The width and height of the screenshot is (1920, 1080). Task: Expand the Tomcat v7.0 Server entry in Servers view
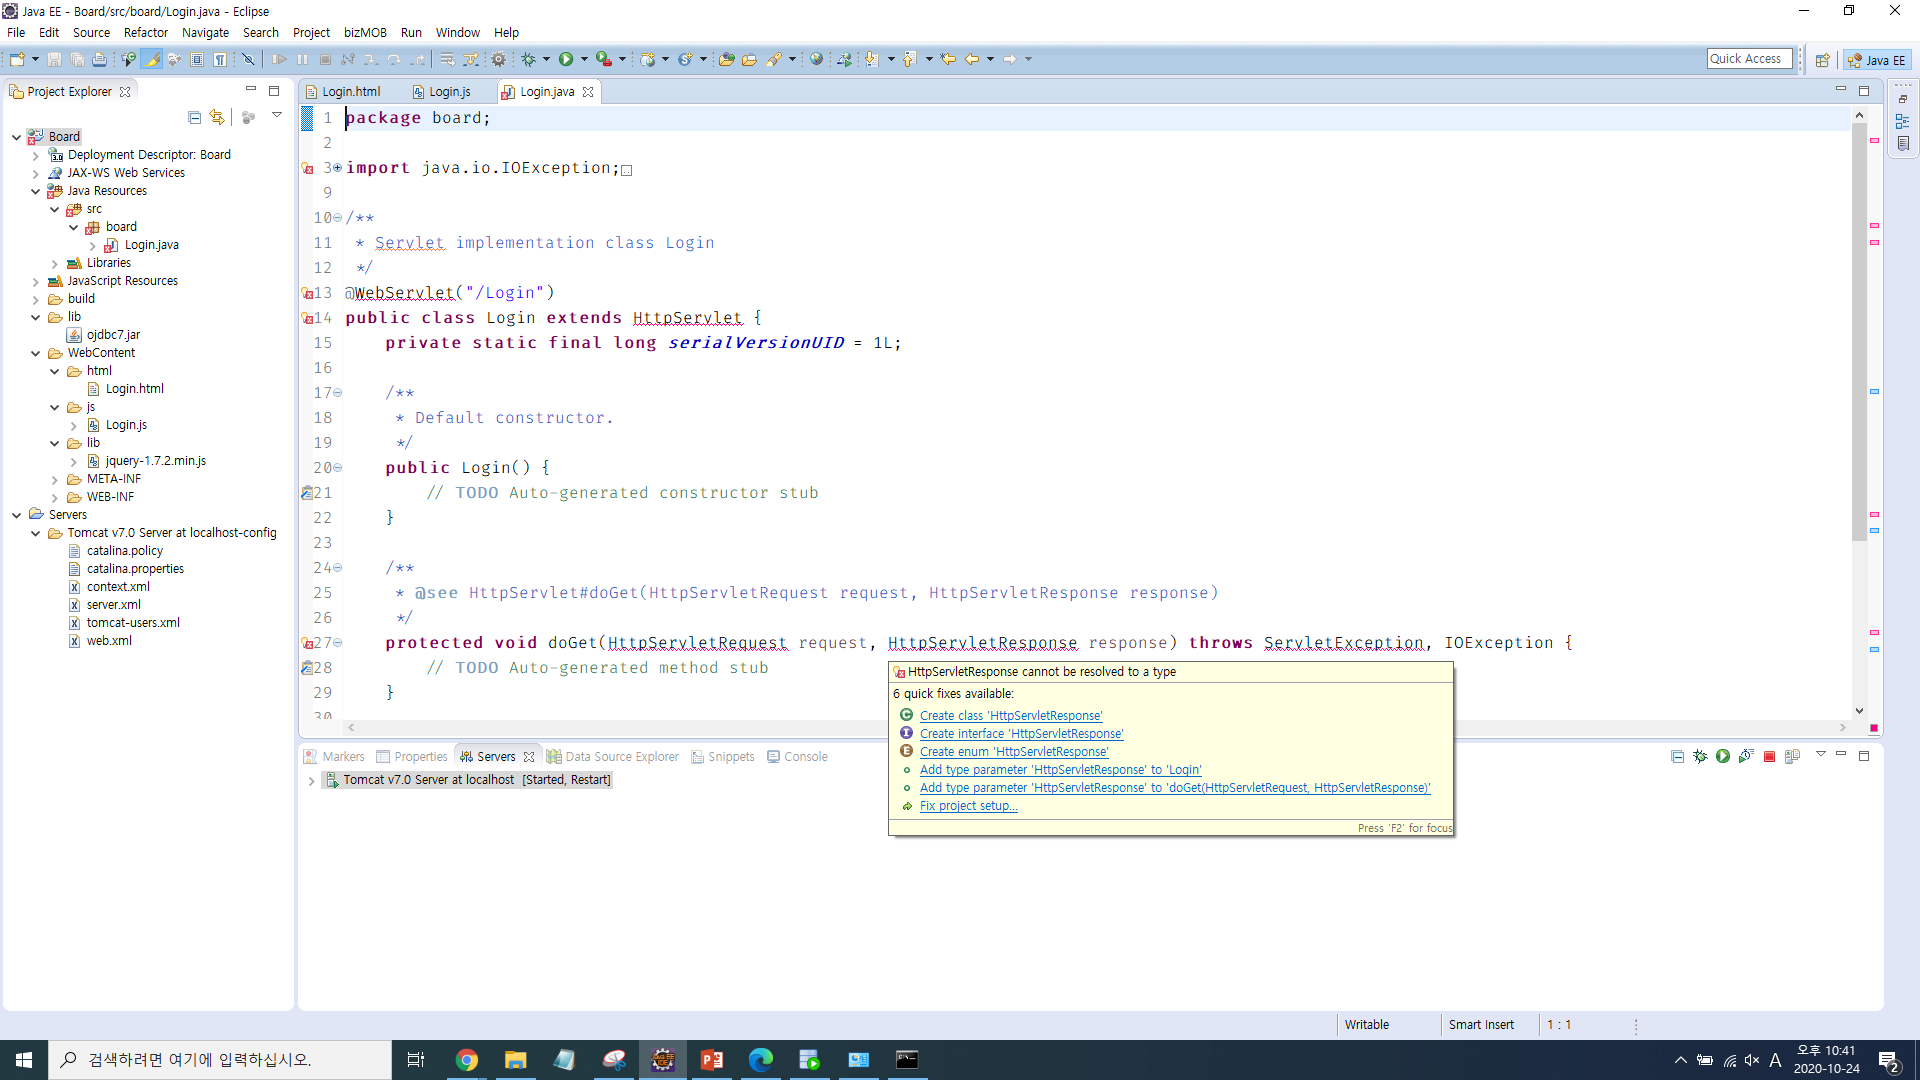[x=312, y=781]
